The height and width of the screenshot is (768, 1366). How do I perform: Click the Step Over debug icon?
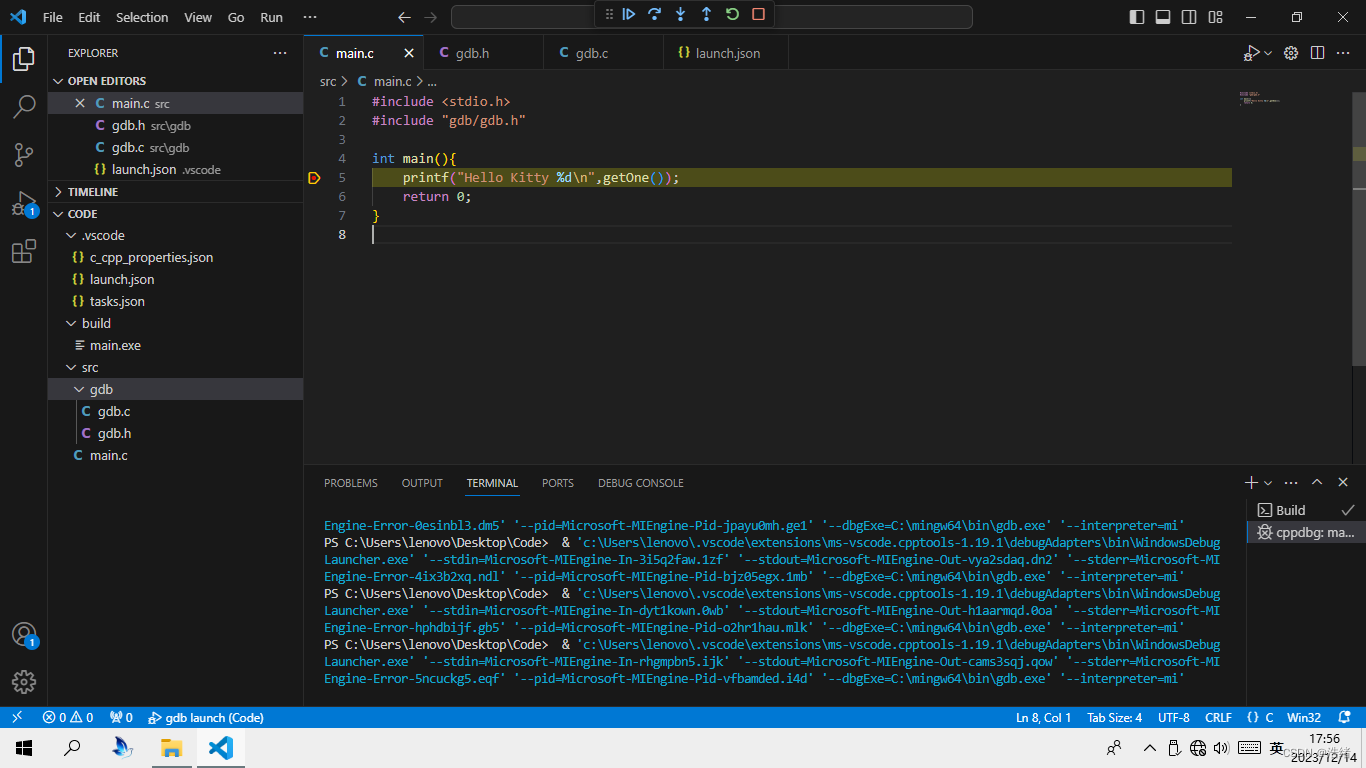pos(655,14)
